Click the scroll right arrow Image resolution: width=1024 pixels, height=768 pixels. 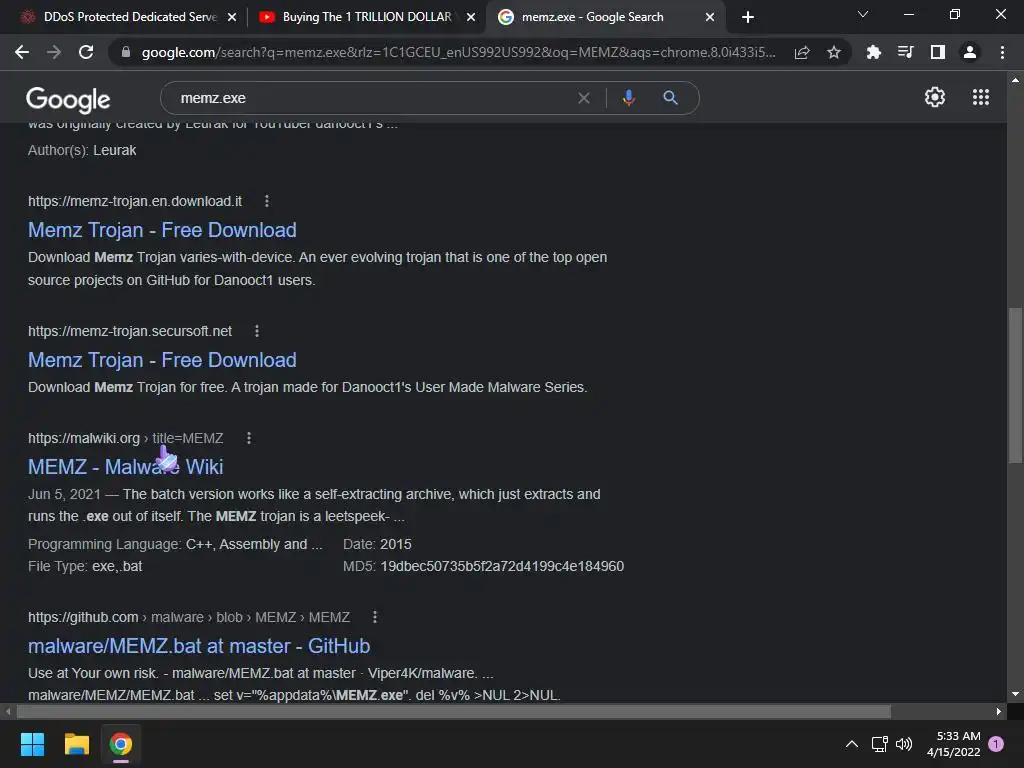(999, 711)
